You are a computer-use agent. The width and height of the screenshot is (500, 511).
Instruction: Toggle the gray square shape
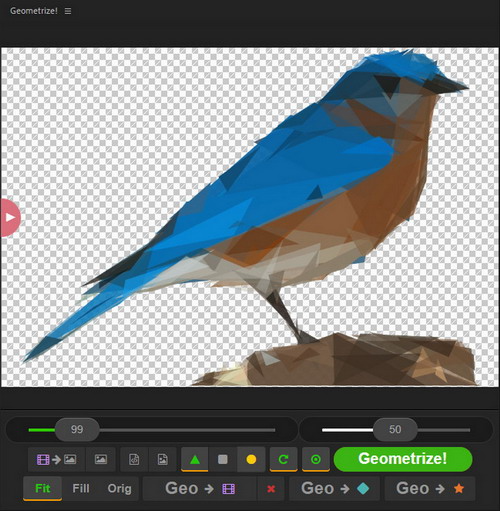click(223, 460)
